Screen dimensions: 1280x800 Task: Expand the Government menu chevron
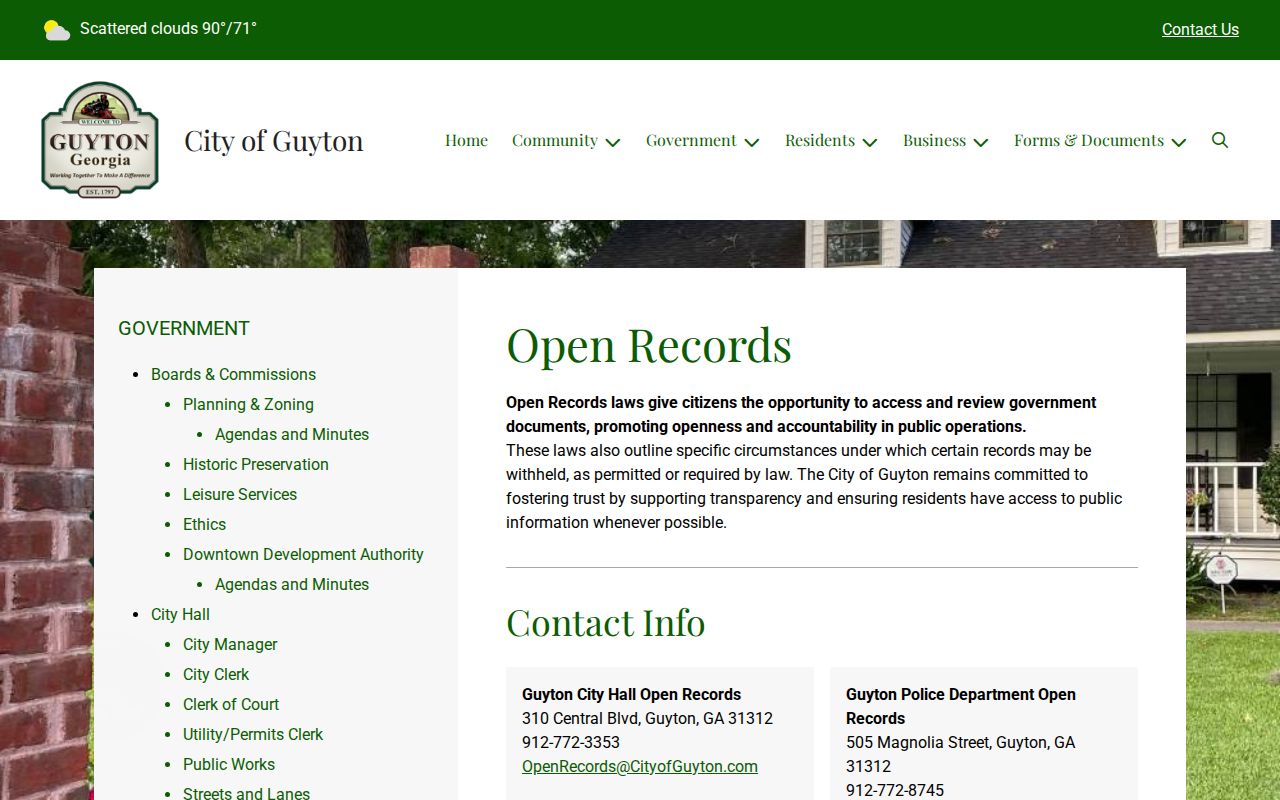(752, 142)
